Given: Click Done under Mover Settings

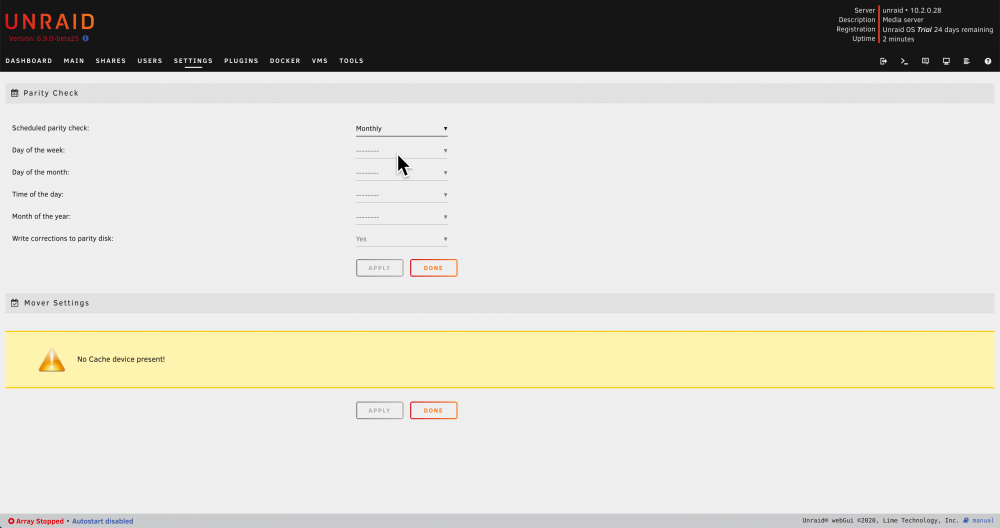Looking at the screenshot, I should 434,410.
